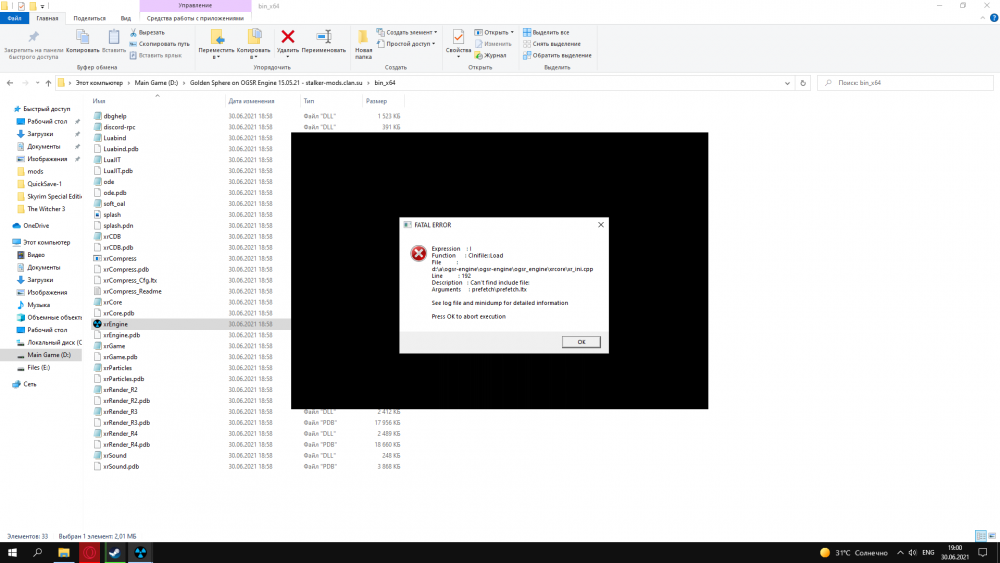Close the FATAL ERROR dialog with X
The height and width of the screenshot is (563, 1000).
point(601,225)
